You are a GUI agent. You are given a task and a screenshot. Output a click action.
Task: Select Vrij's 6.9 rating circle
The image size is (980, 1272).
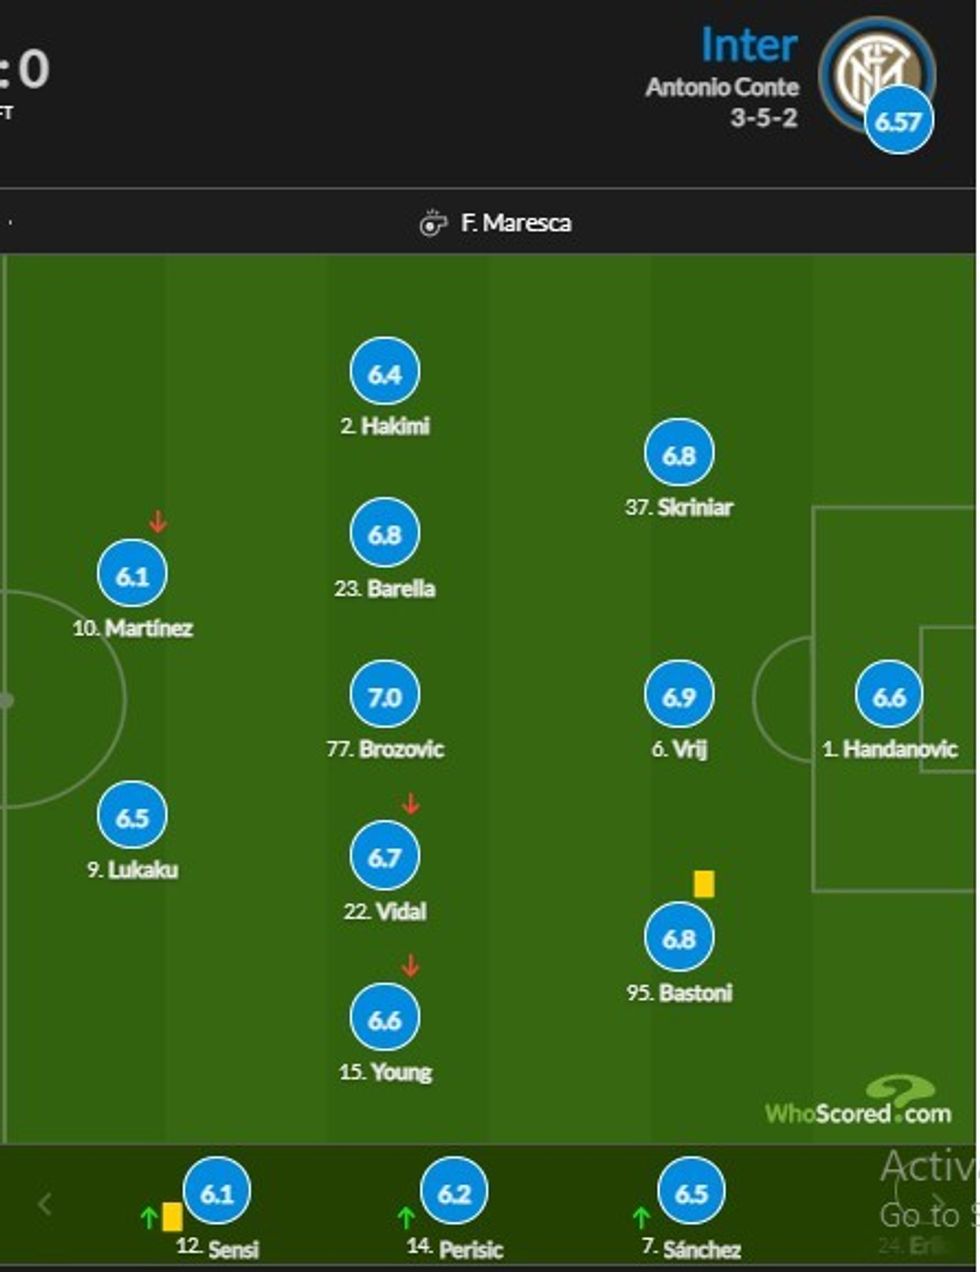(x=679, y=696)
